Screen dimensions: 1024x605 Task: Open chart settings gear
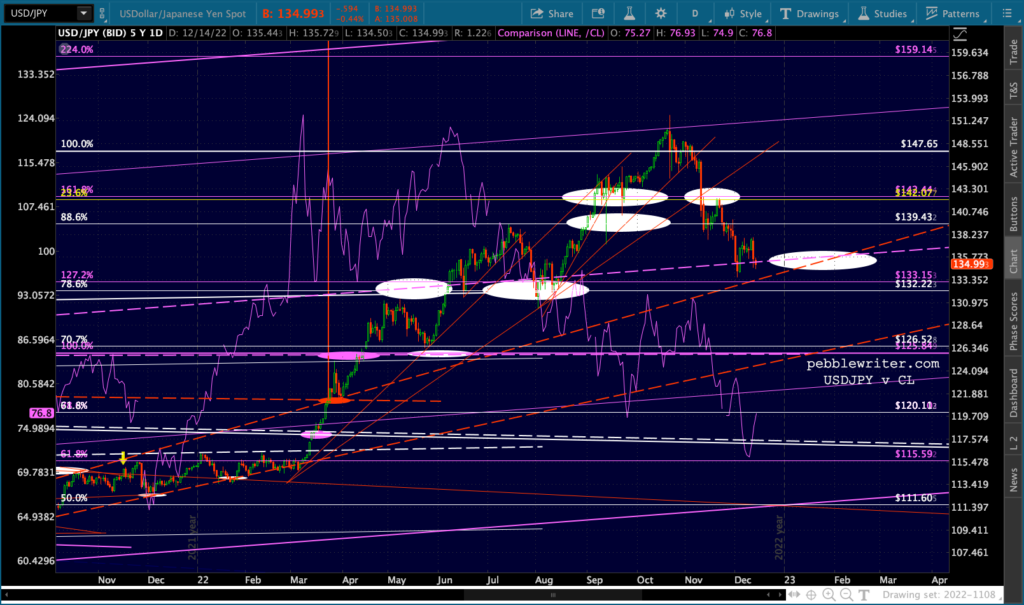click(x=661, y=13)
